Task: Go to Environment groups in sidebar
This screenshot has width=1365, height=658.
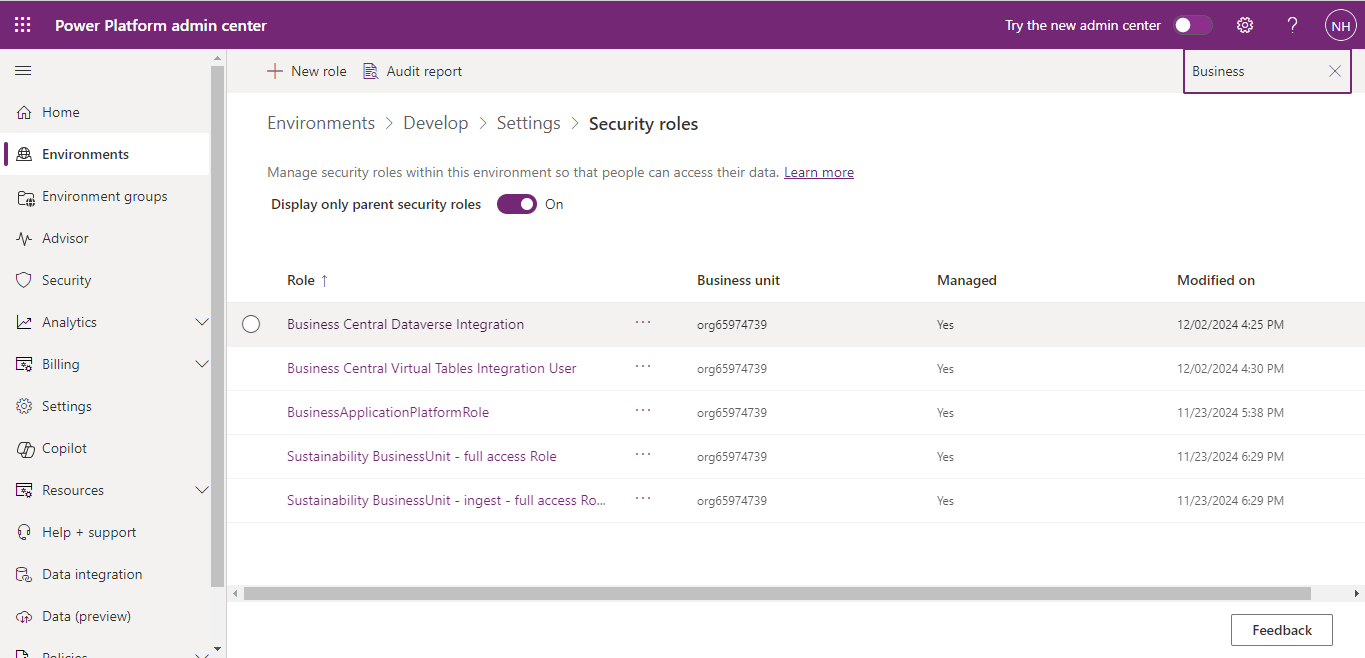Action: [104, 197]
